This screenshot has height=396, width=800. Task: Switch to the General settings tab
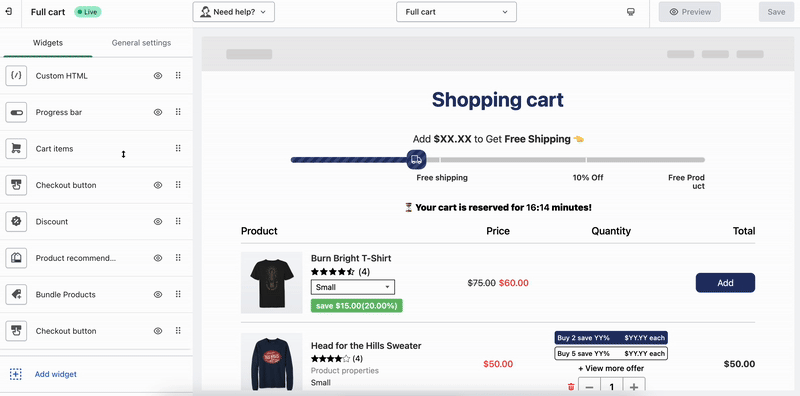(x=141, y=43)
